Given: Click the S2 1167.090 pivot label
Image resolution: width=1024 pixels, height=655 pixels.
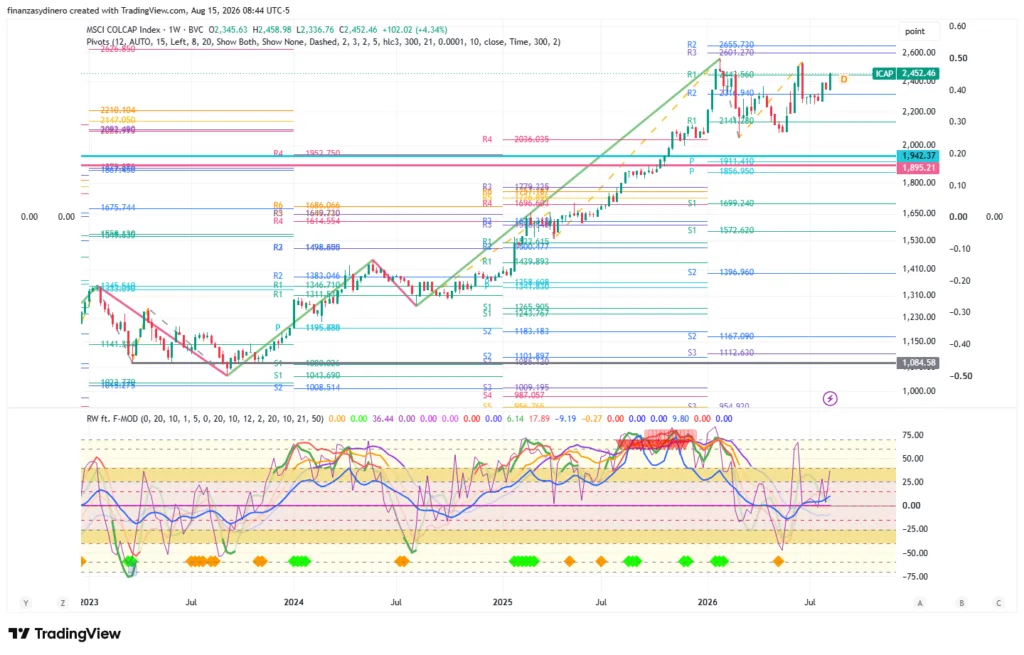Looking at the screenshot, I should 720,336.
